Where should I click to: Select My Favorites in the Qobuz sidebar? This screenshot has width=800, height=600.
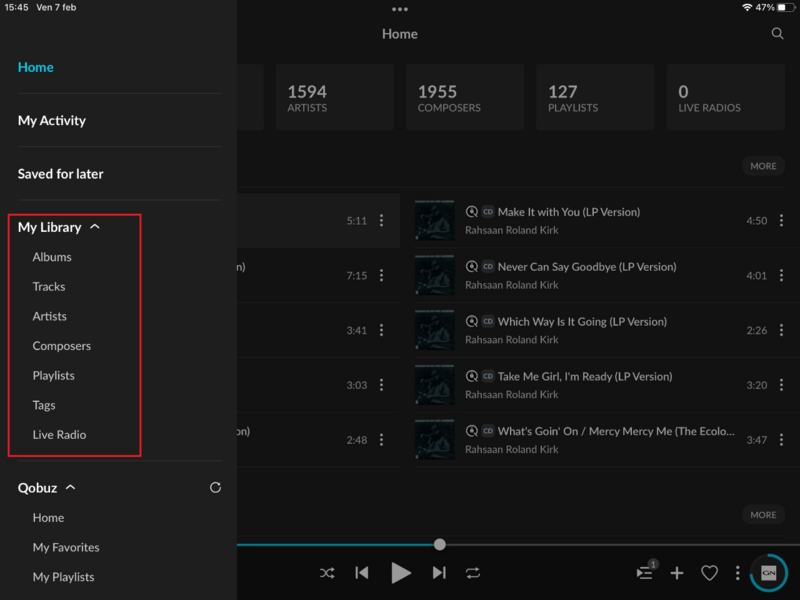coord(65,547)
